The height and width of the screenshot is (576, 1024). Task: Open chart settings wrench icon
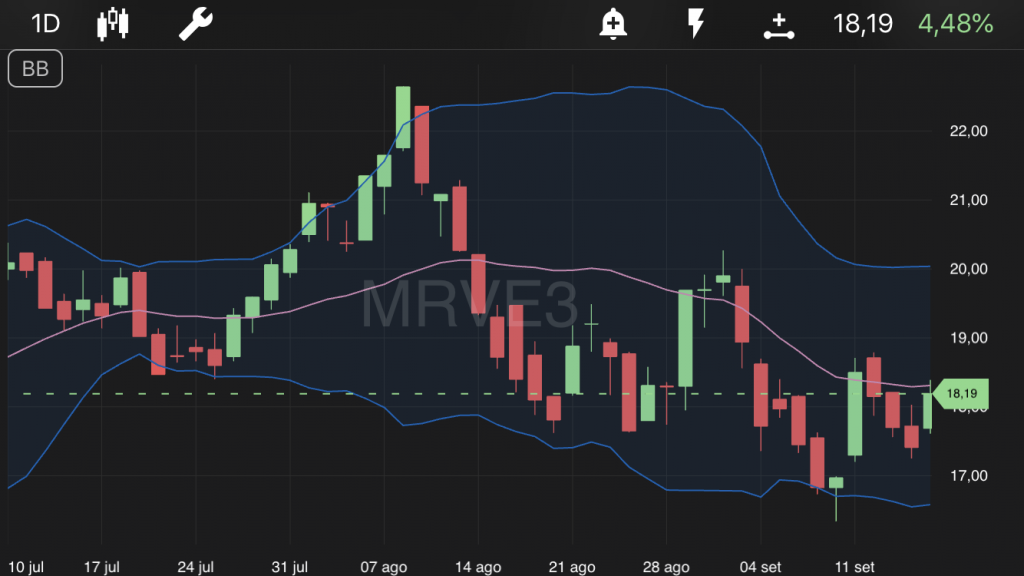pyautogui.click(x=196, y=24)
